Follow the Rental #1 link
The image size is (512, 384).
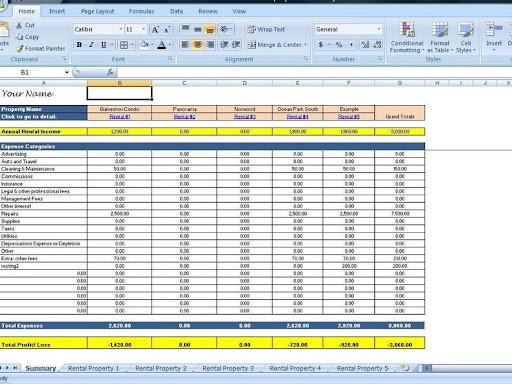(x=120, y=117)
